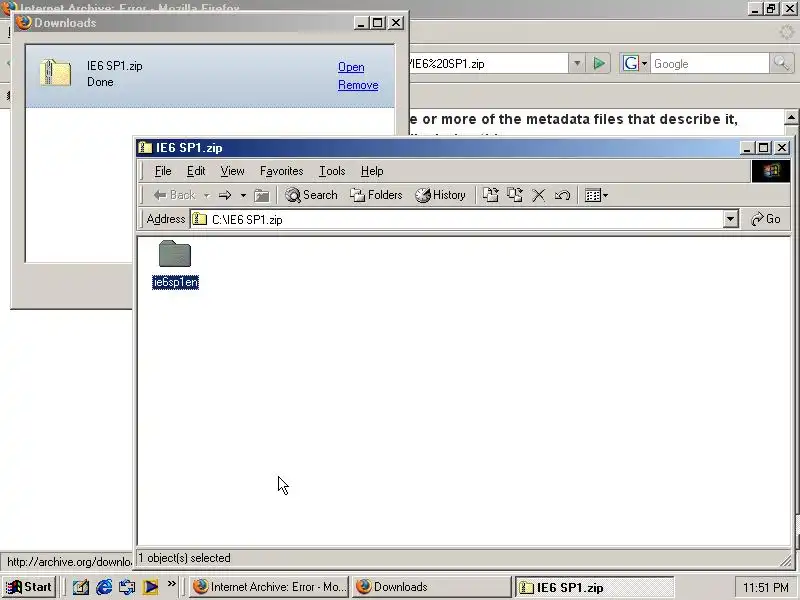Click the Windows logo throbber in Explorer
This screenshot has height=600, width=800.
(x=771, y=171)
